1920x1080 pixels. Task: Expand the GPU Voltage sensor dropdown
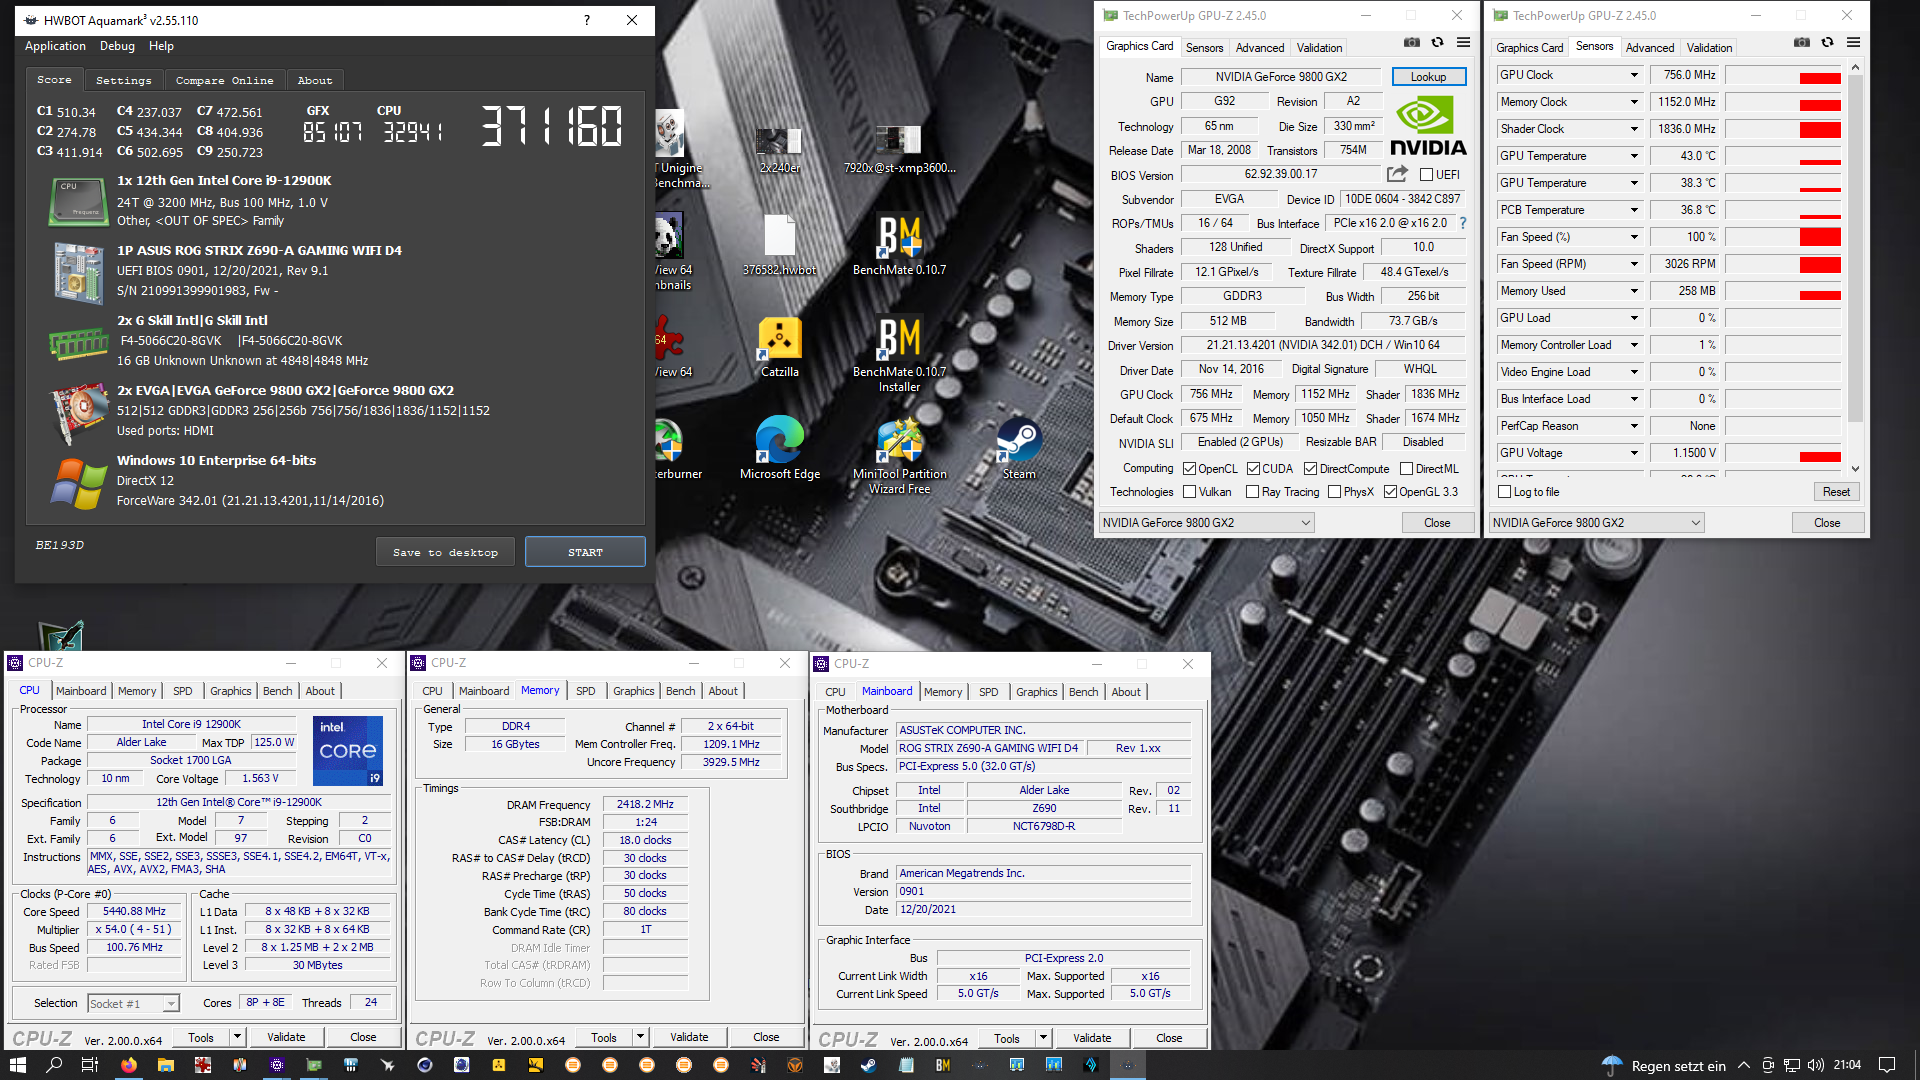[1634, 453]
